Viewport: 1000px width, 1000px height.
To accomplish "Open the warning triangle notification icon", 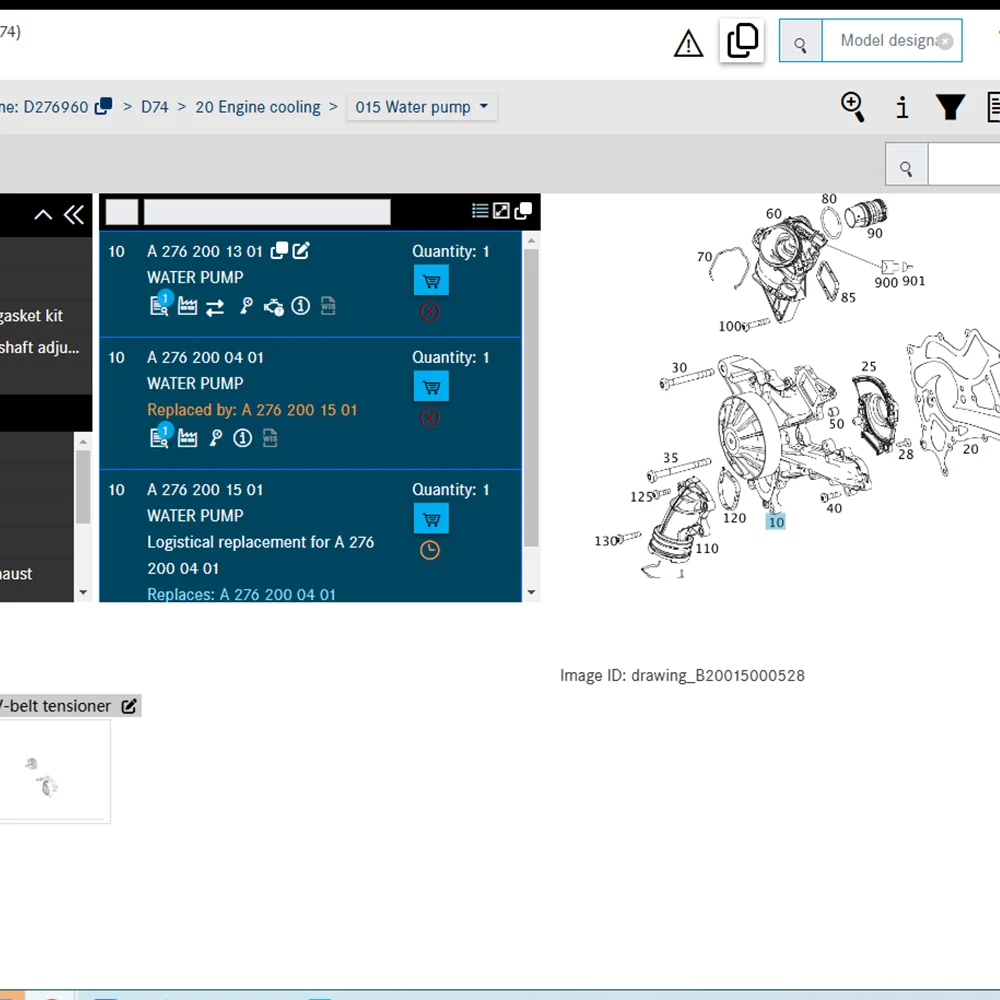I will click(688, 44).
